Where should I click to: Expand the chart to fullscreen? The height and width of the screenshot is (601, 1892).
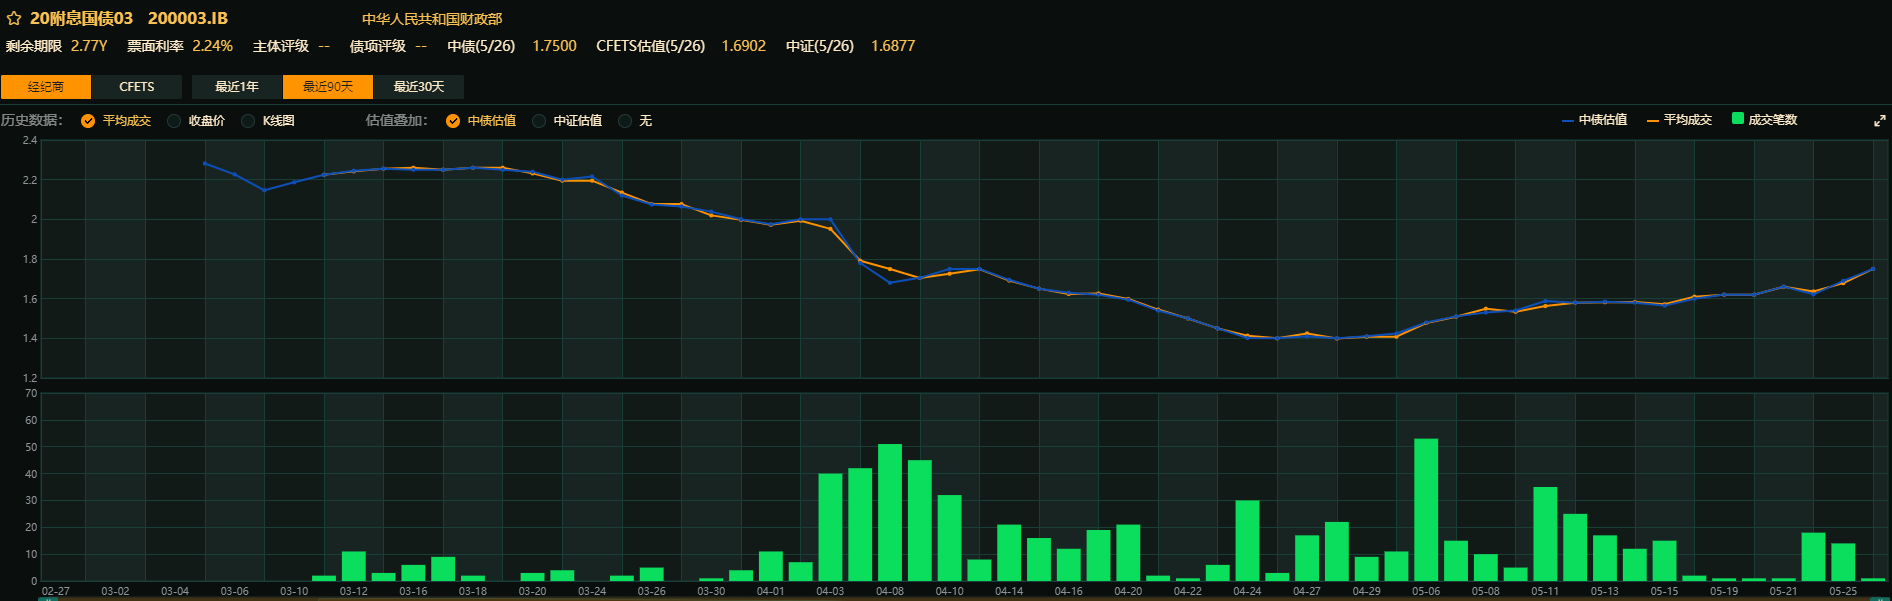point(1879,121)
